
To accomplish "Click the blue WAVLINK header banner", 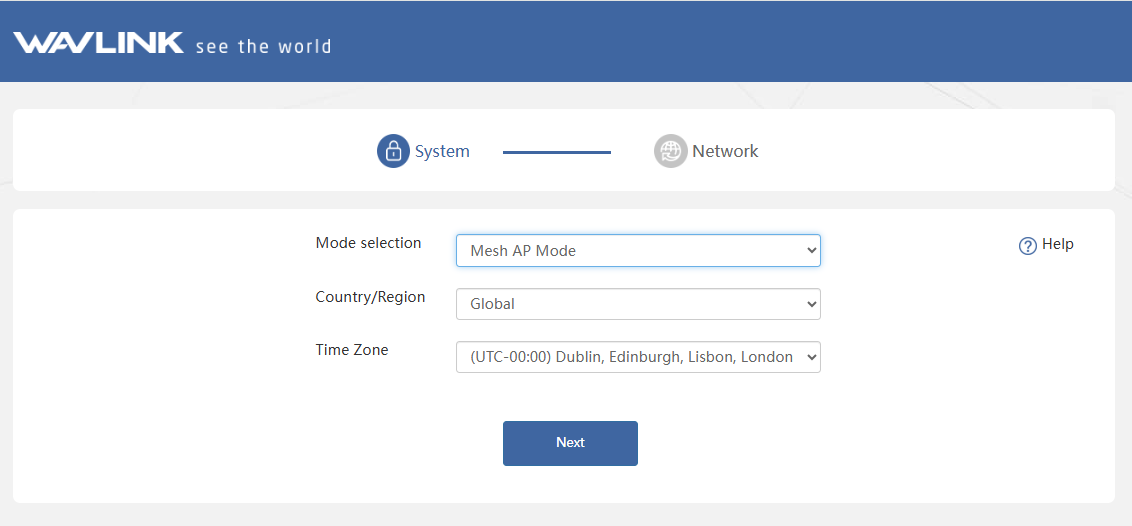I will (x=566, y=41).
